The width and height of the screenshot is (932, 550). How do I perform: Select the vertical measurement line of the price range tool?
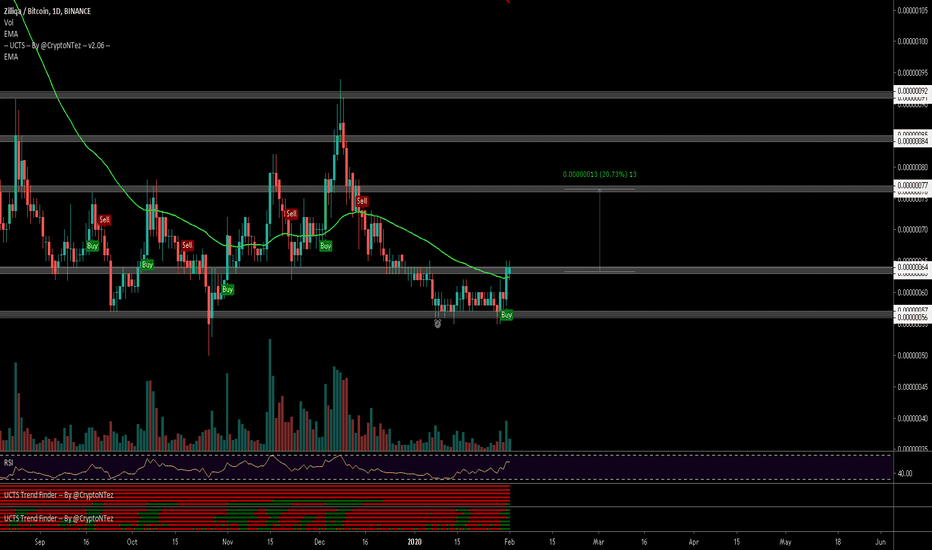600,230
